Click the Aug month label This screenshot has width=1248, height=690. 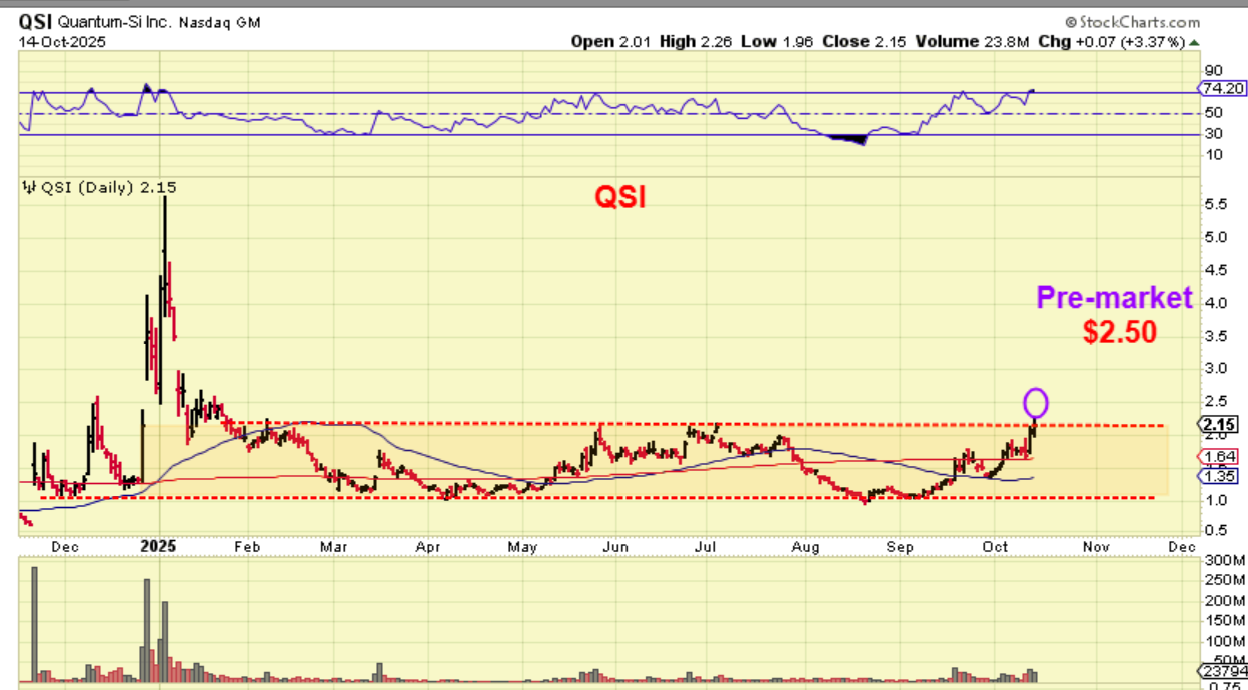(x=805, y=548)
